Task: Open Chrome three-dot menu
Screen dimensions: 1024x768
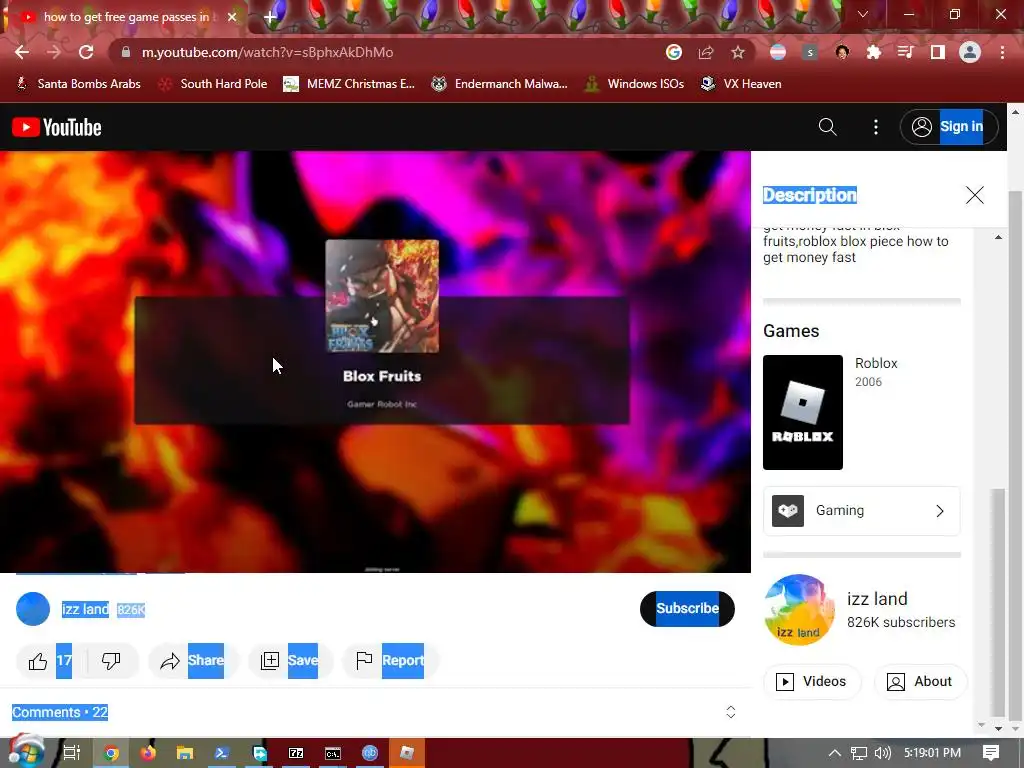Action: click(1002, 52)
